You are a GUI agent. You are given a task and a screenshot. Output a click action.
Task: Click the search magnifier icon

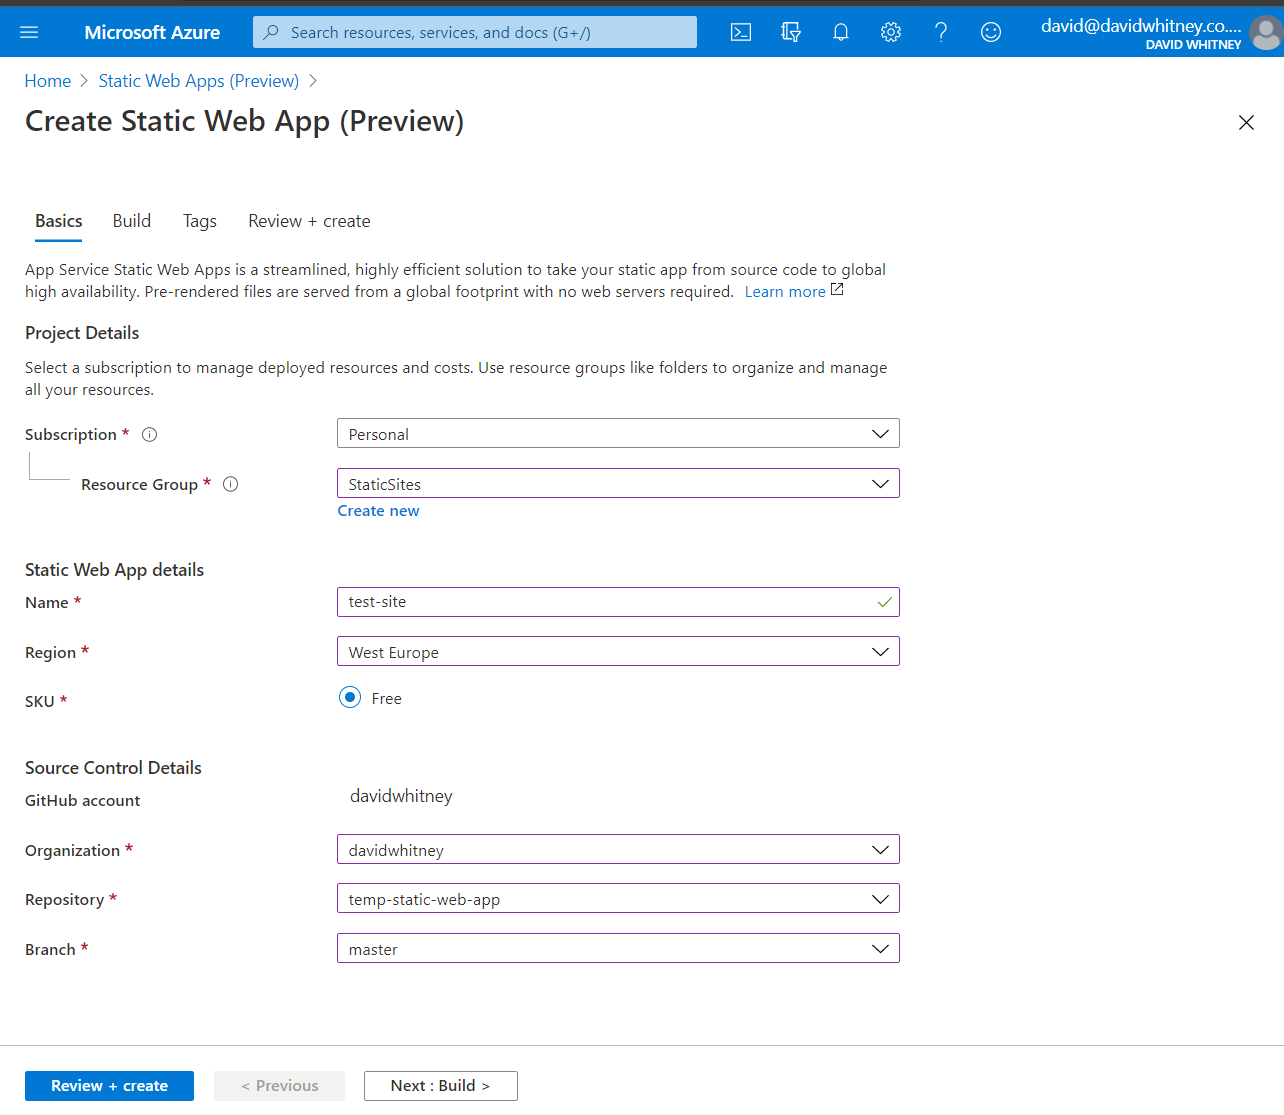pos(271,32)
